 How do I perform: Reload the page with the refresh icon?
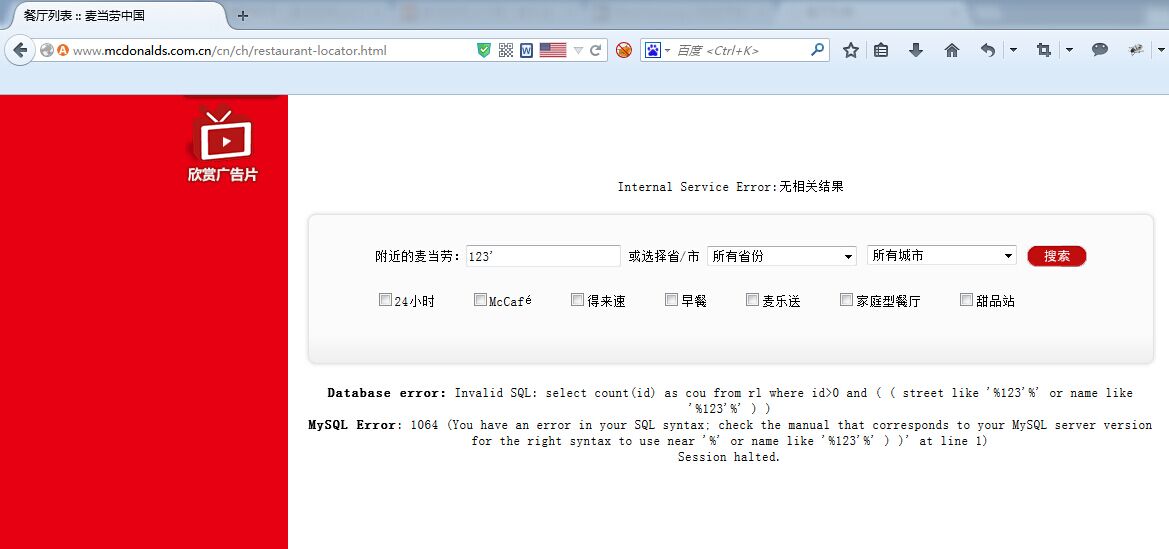(x=595, y=50)
